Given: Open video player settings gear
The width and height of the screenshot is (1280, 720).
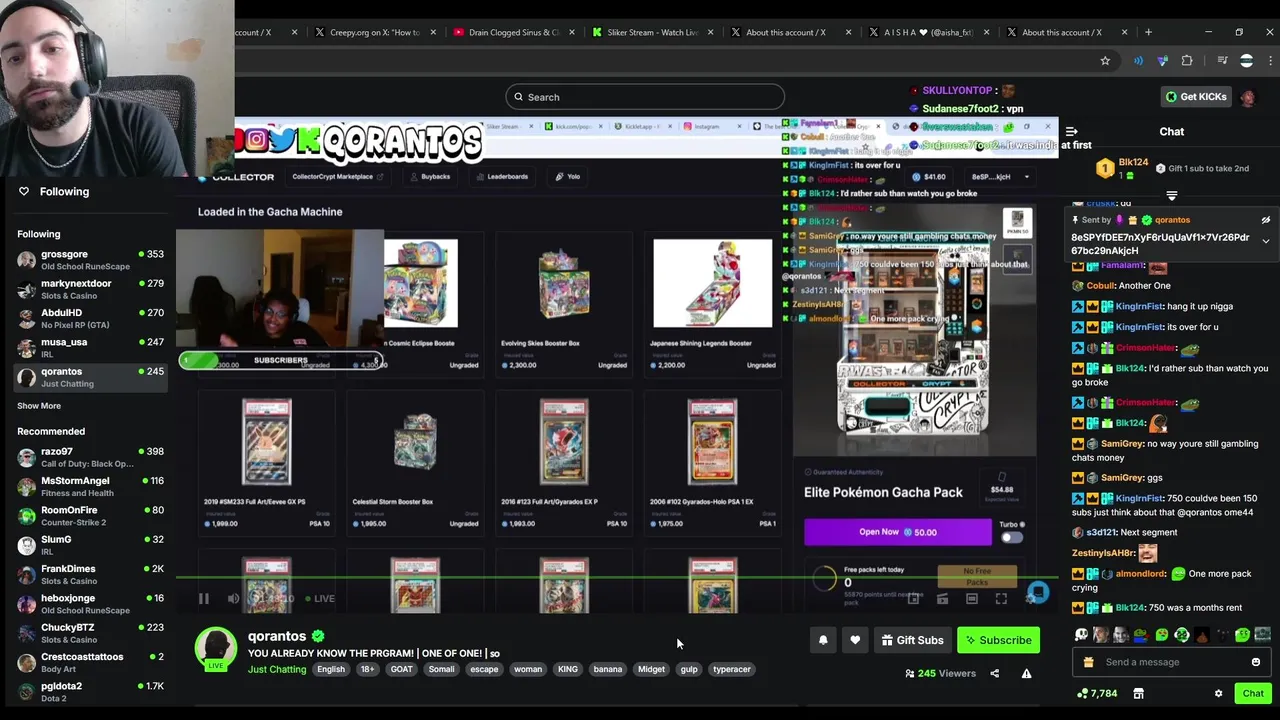Looking at the screenshot, I should 1031,599.
